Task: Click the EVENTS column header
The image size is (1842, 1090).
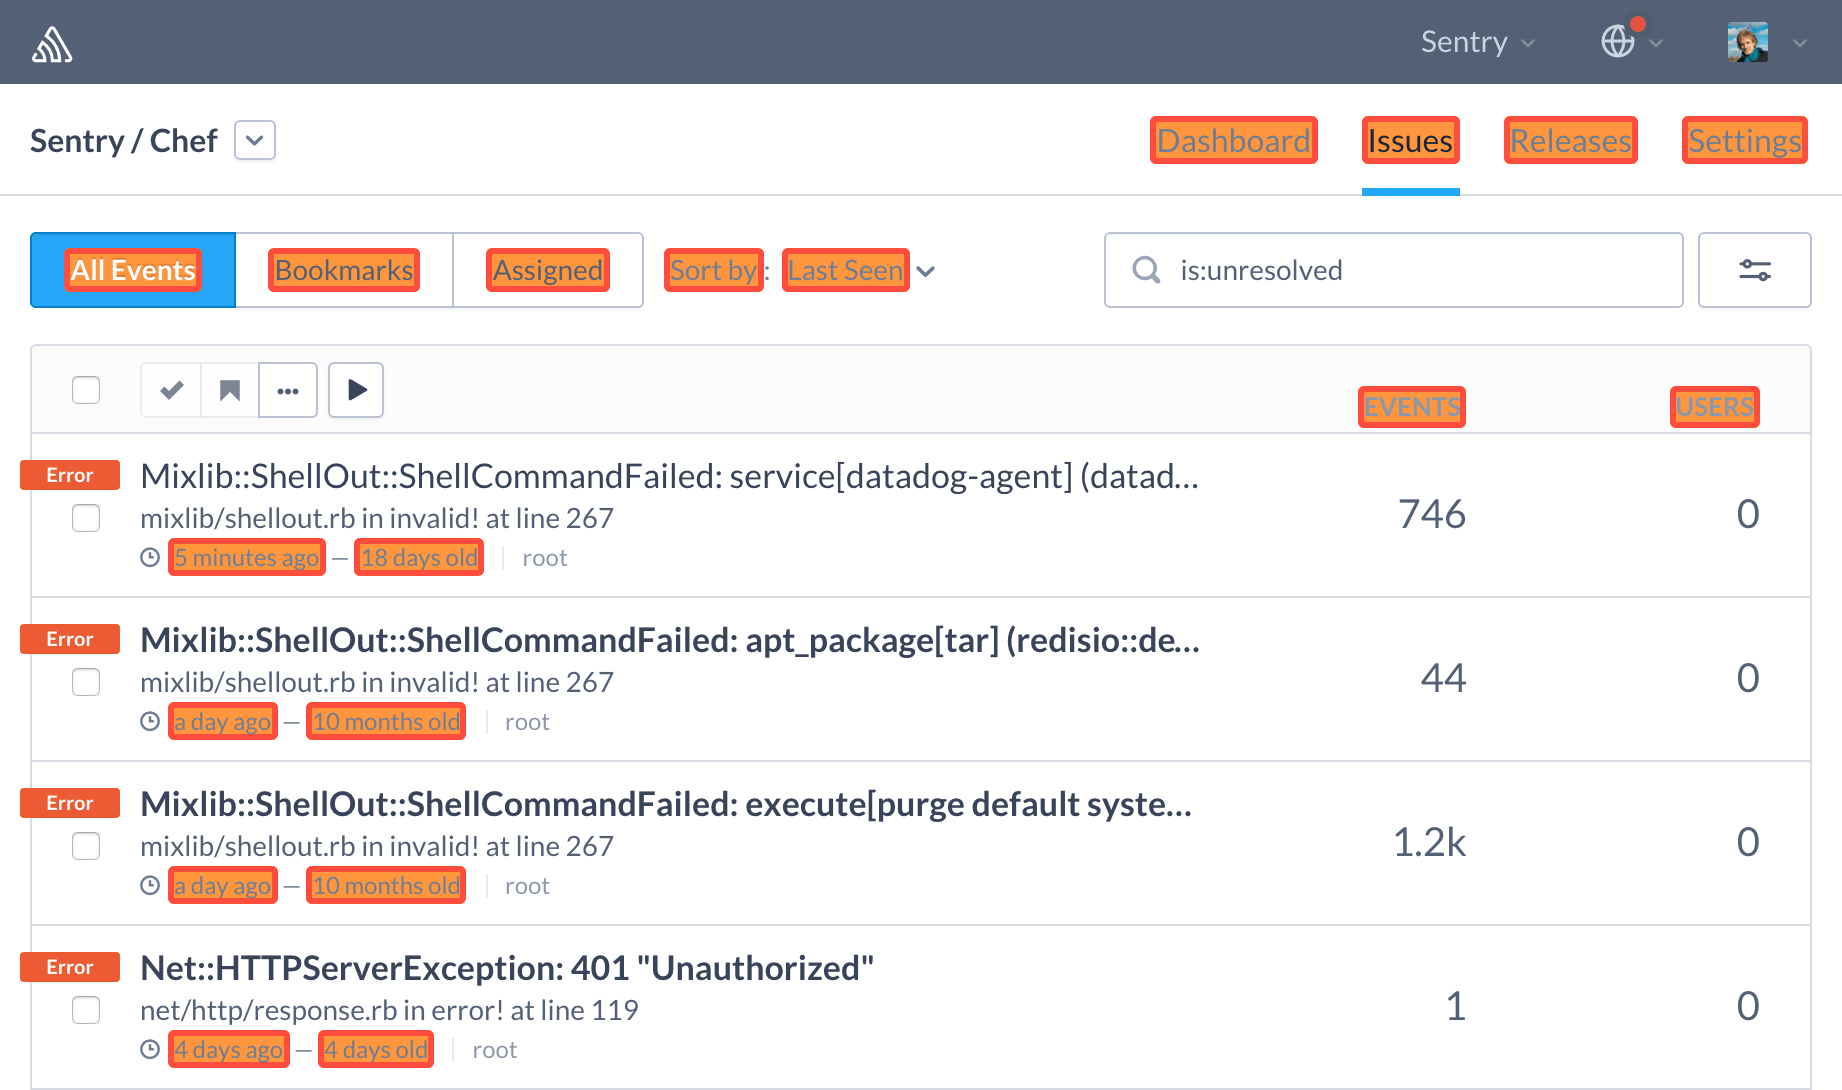Action: point(1412,407)
